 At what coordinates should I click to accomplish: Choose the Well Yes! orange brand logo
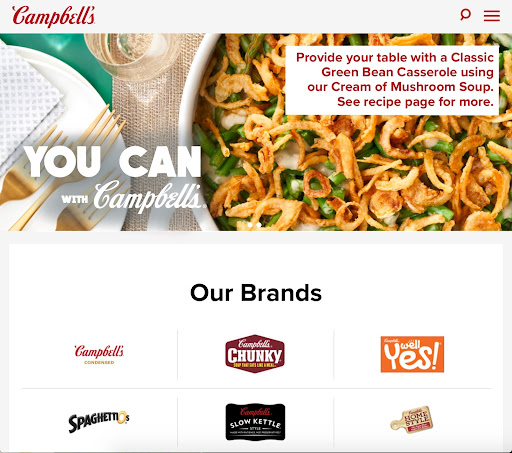pyautogui.click(x=412, y=354)
